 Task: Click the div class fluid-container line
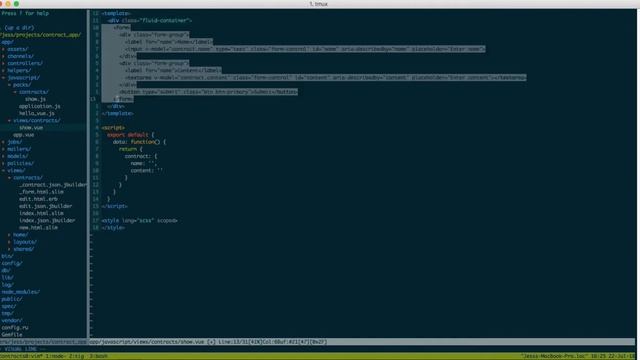(149, 20)
